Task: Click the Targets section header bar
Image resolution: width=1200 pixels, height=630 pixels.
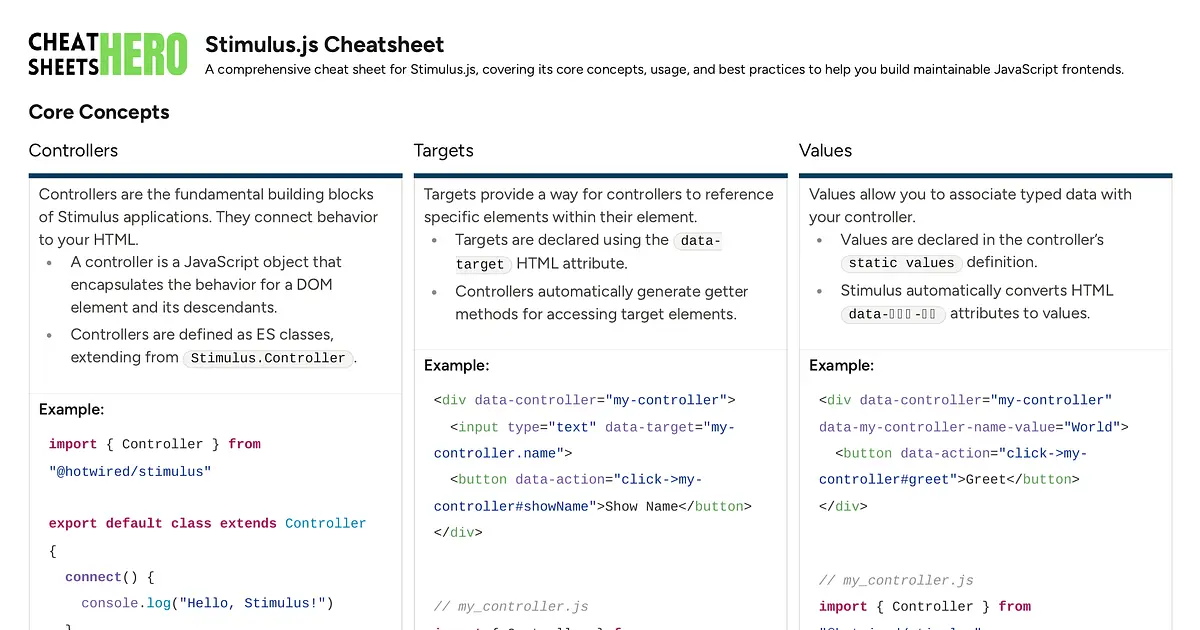Action: (x=600, y=173)
